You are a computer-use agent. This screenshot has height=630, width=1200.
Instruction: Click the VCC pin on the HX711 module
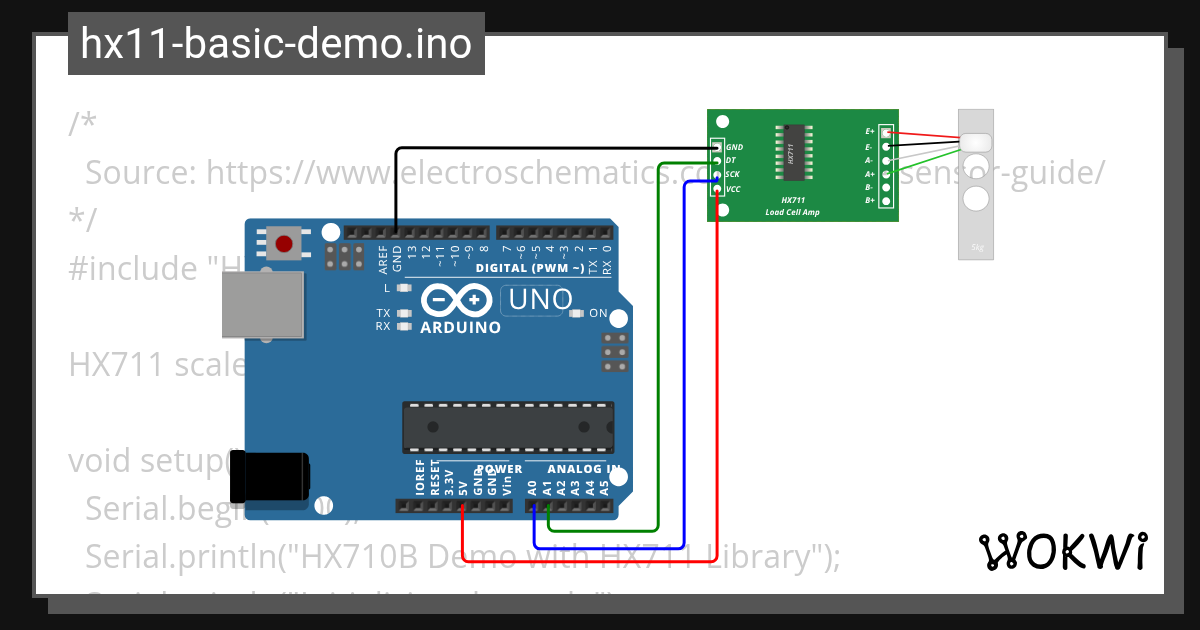717,189
